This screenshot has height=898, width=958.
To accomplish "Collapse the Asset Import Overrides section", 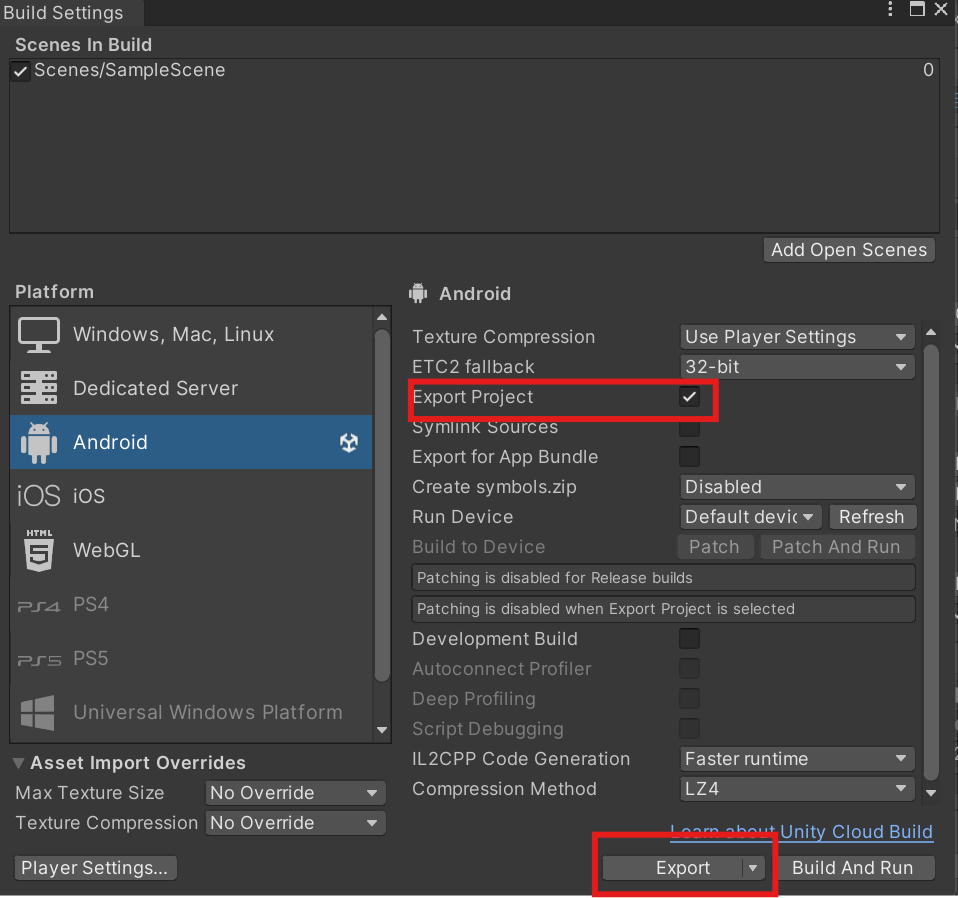I will [x=18, y=762].
